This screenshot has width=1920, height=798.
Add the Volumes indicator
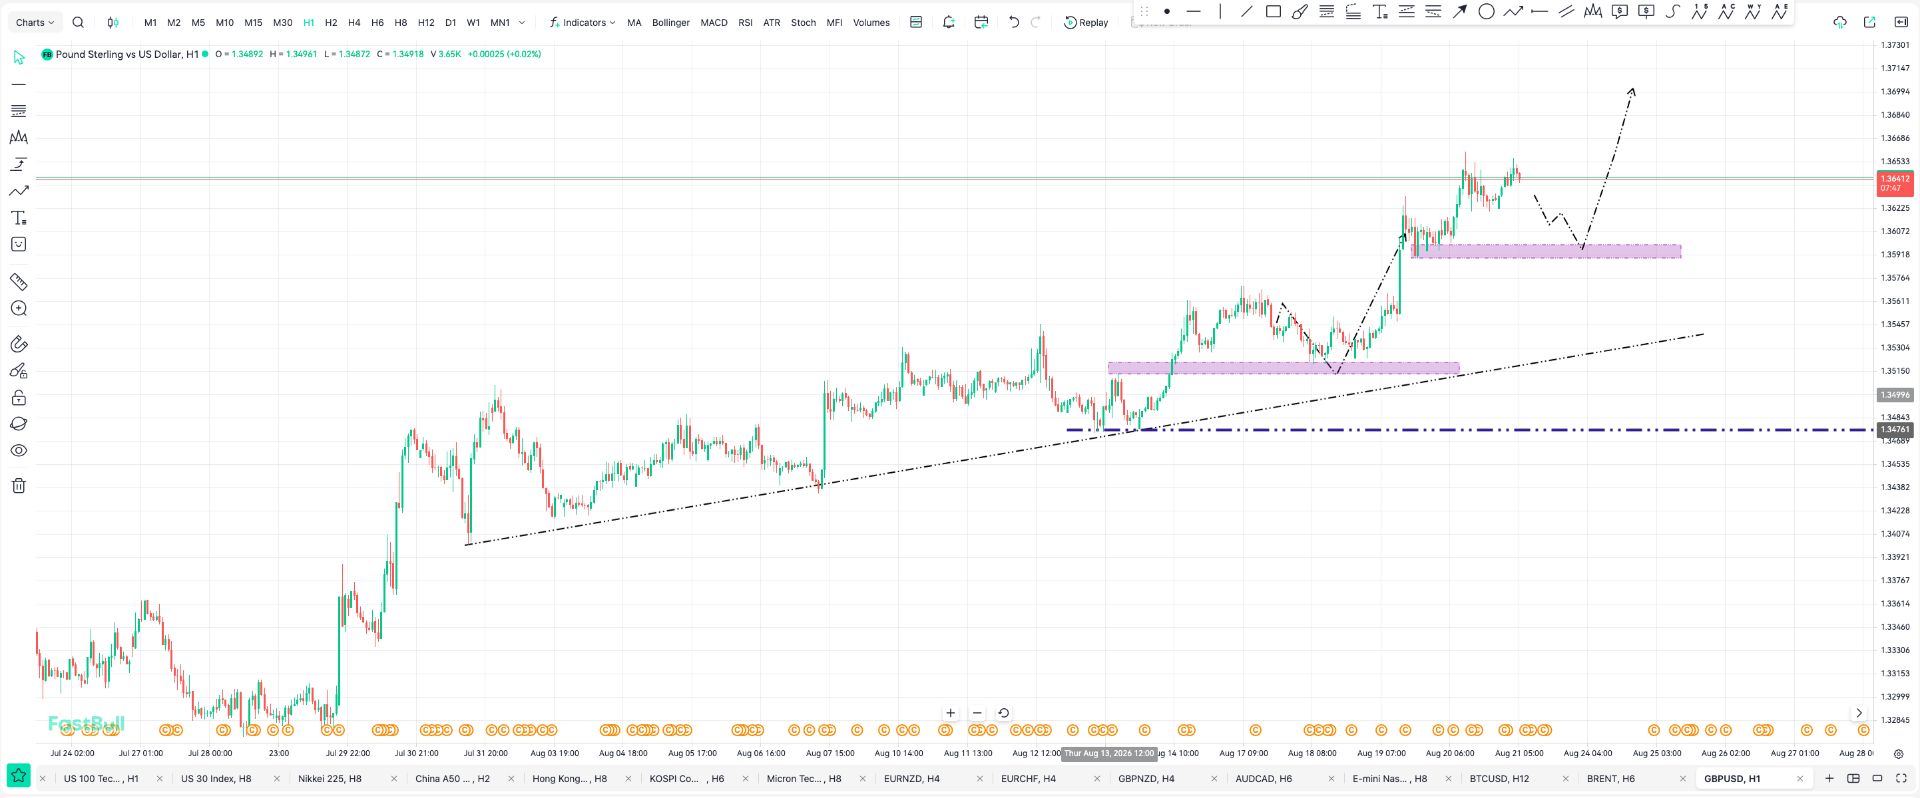[871, 22]
